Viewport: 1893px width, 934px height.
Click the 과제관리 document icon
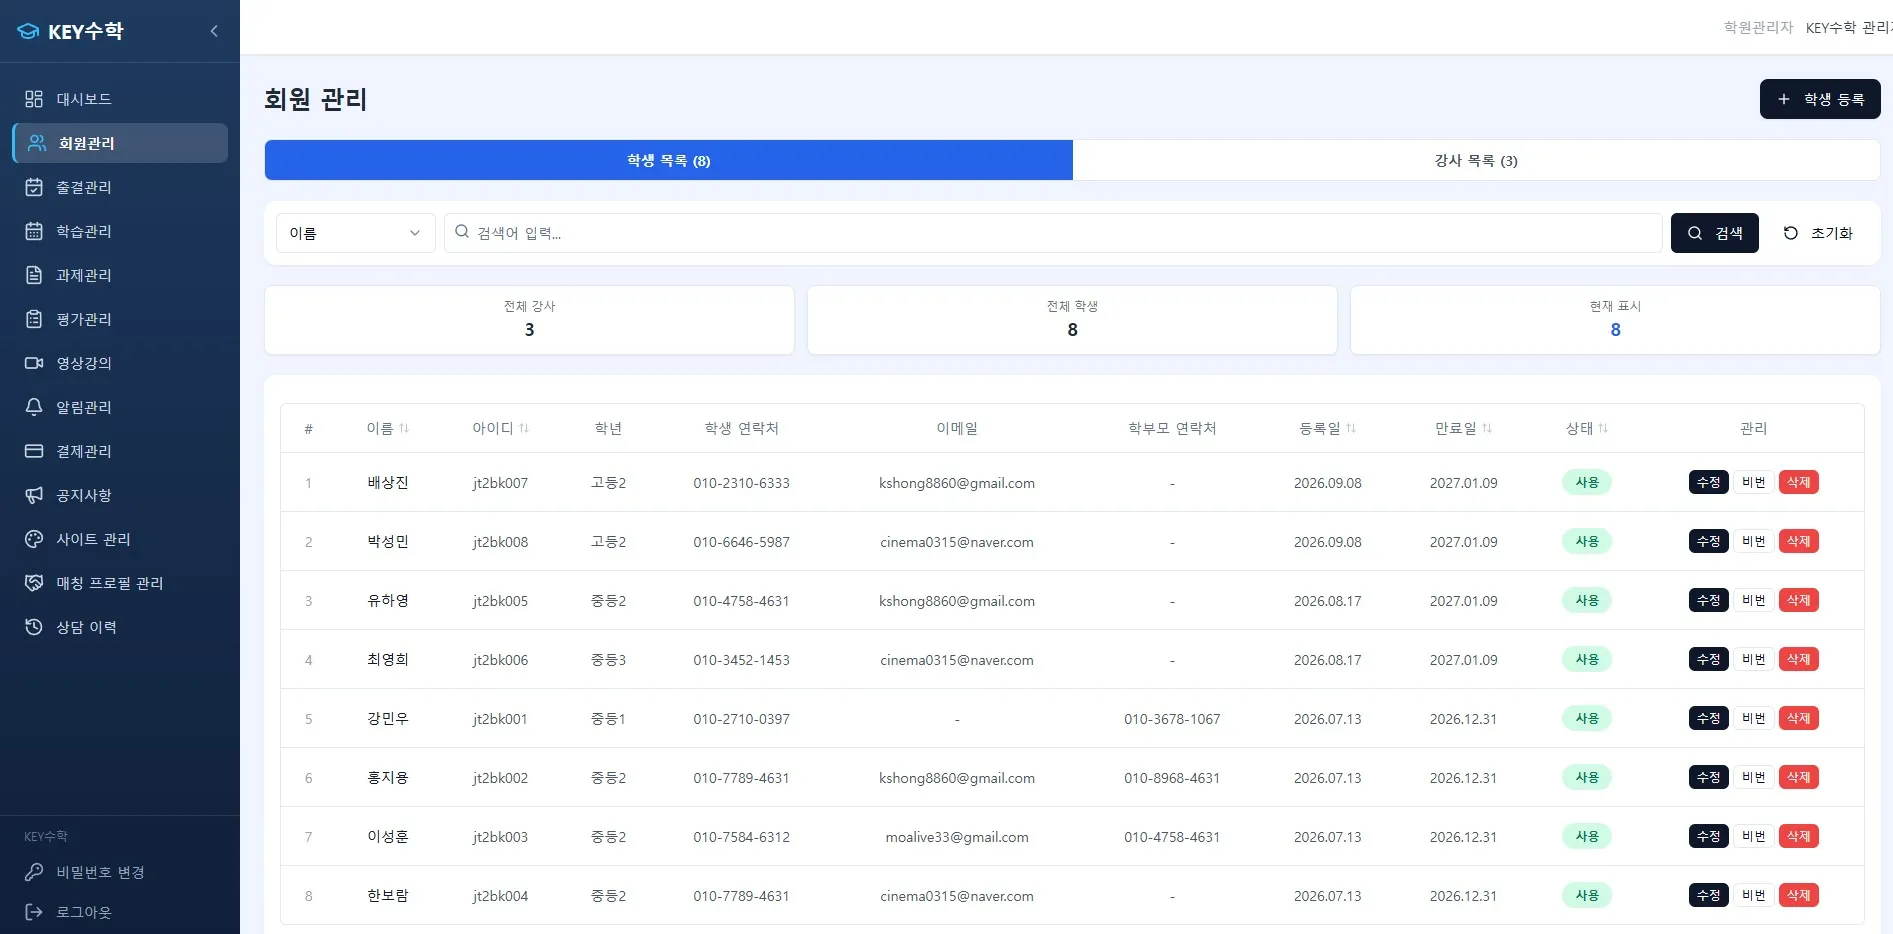(34, 275)
